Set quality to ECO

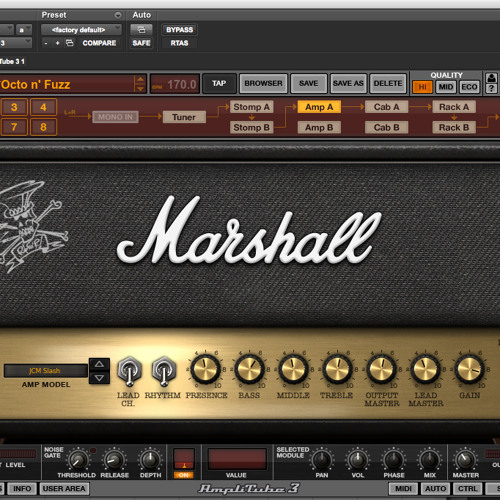(469, 87)
